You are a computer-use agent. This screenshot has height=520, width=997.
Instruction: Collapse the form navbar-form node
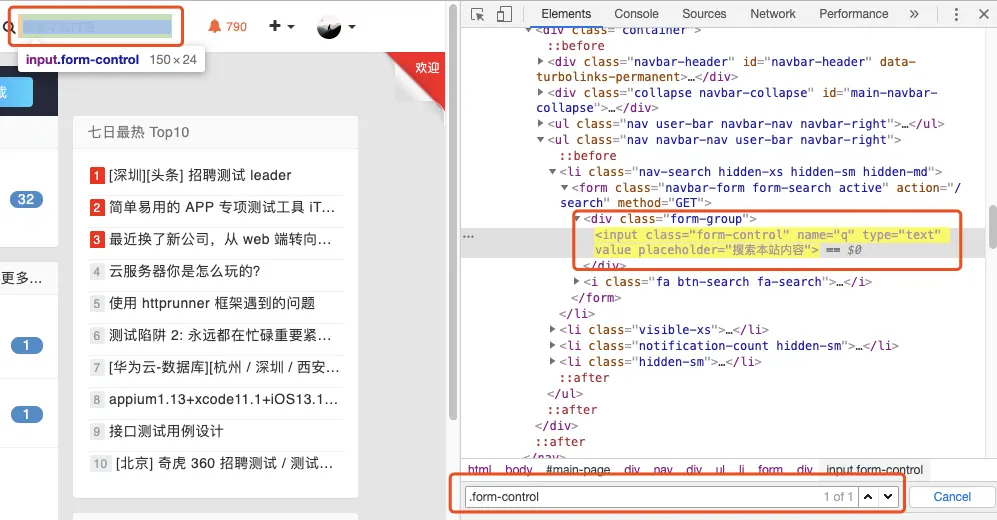pyautogui.click(x=564, y=188)
